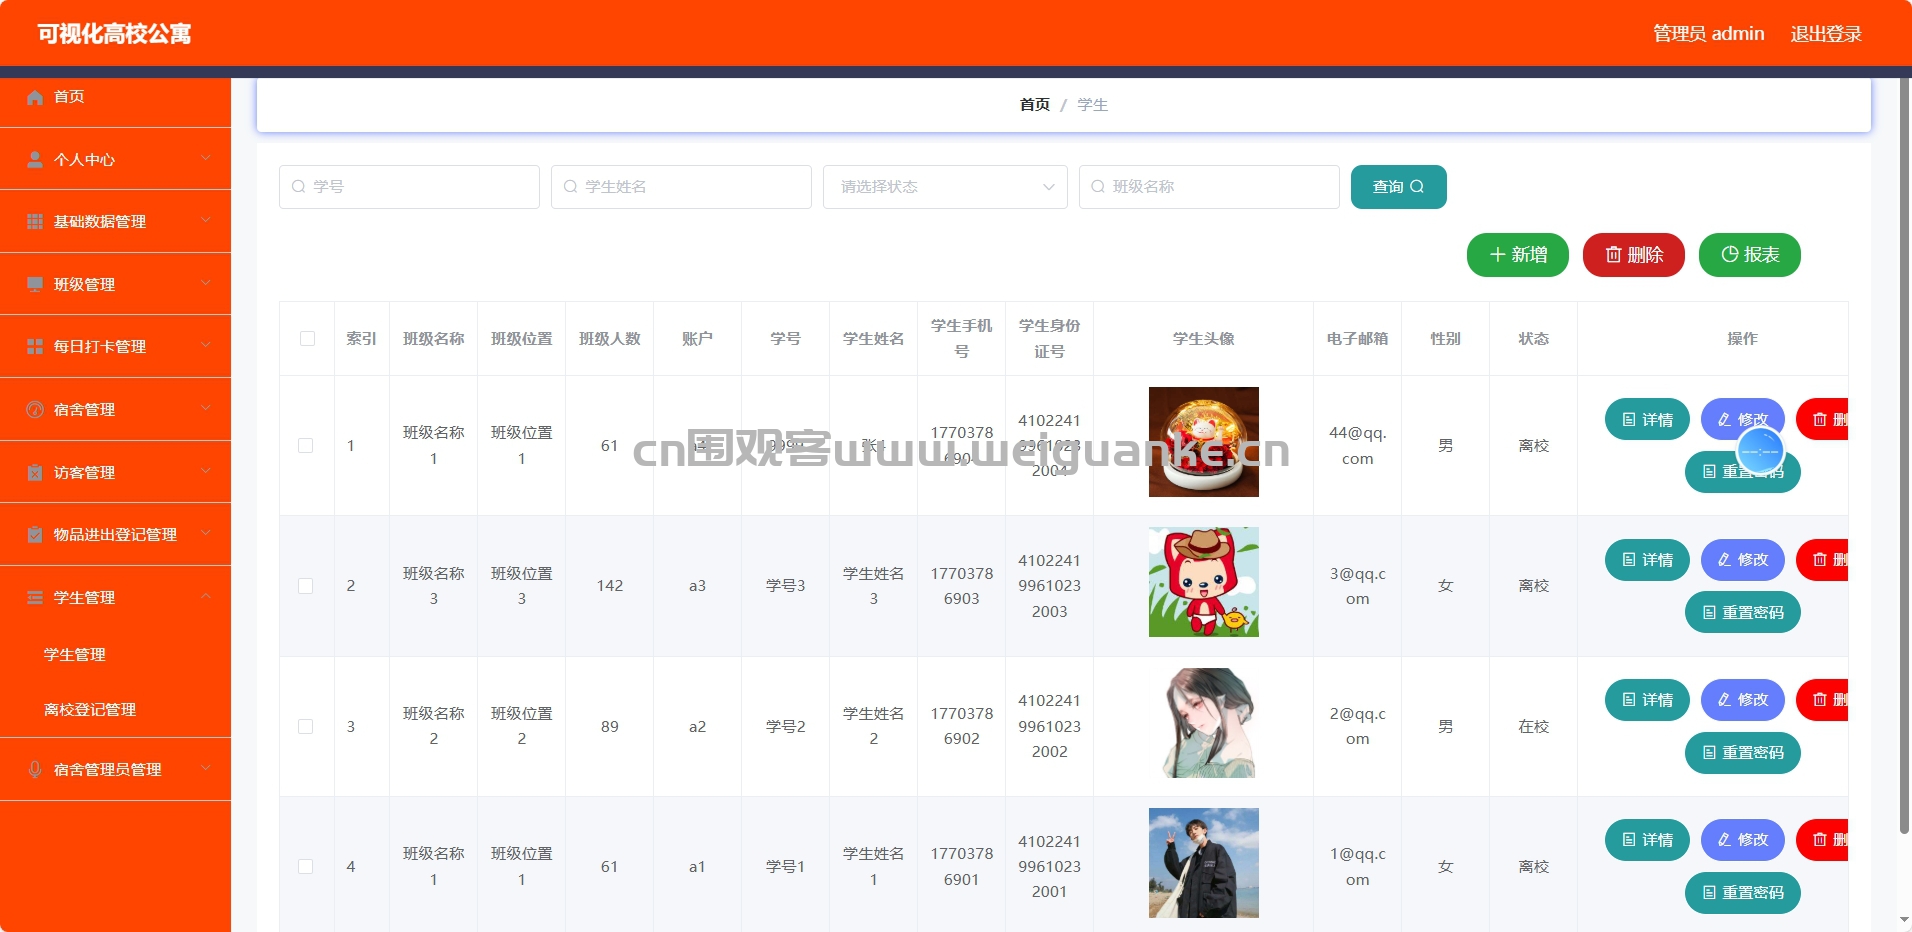Select 宿舍管理员管理 in the sidebar
This screenshot has width=1912, height=932.
[x=115, y=769]
